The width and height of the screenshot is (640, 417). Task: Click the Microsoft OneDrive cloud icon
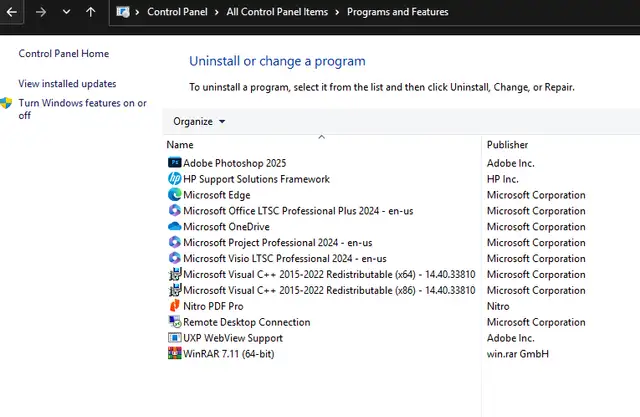pos(175,226)
